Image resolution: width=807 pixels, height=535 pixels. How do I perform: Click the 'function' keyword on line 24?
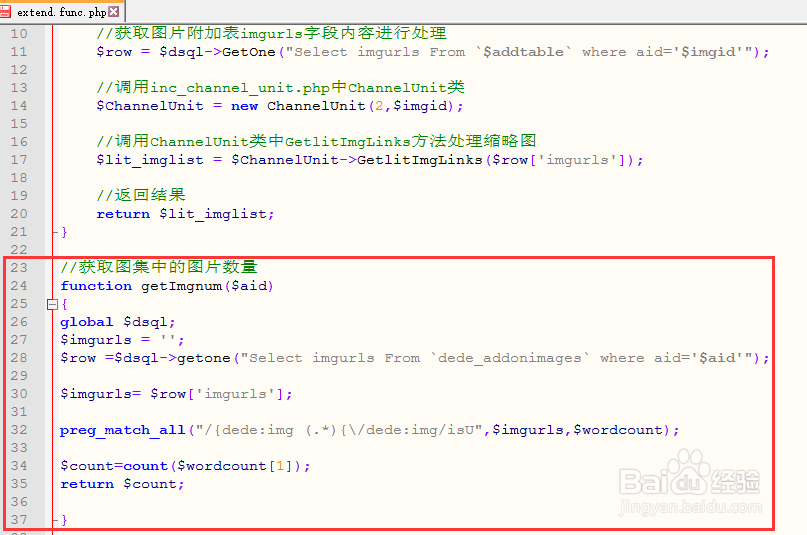click(96, 286)
